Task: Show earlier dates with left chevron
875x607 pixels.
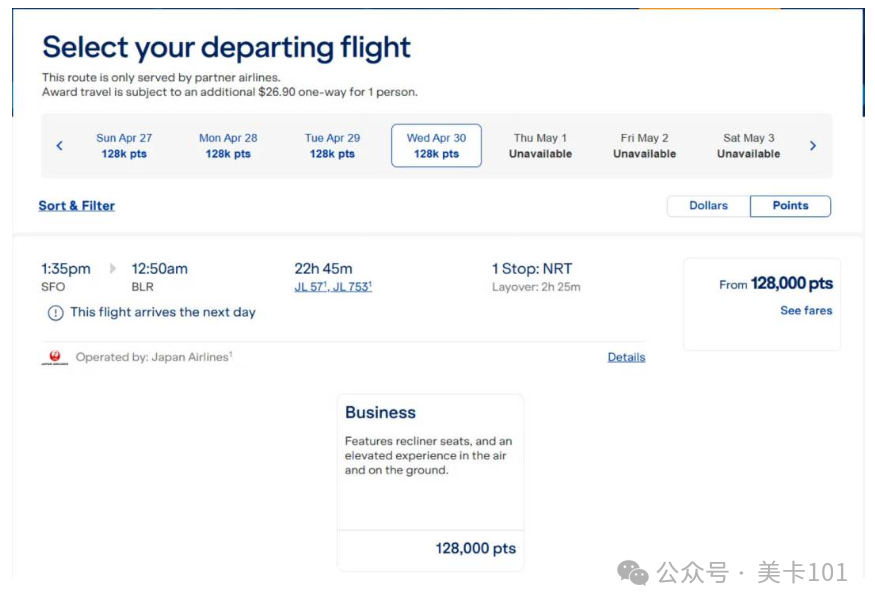Action: 60,146
